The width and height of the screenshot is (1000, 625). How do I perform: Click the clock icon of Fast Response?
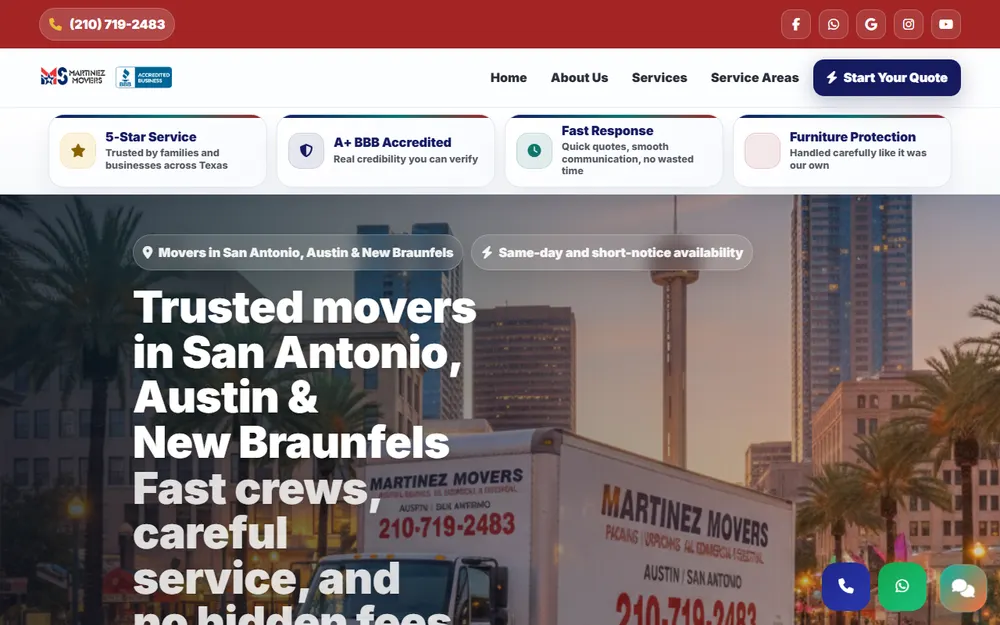pos(534,151)
